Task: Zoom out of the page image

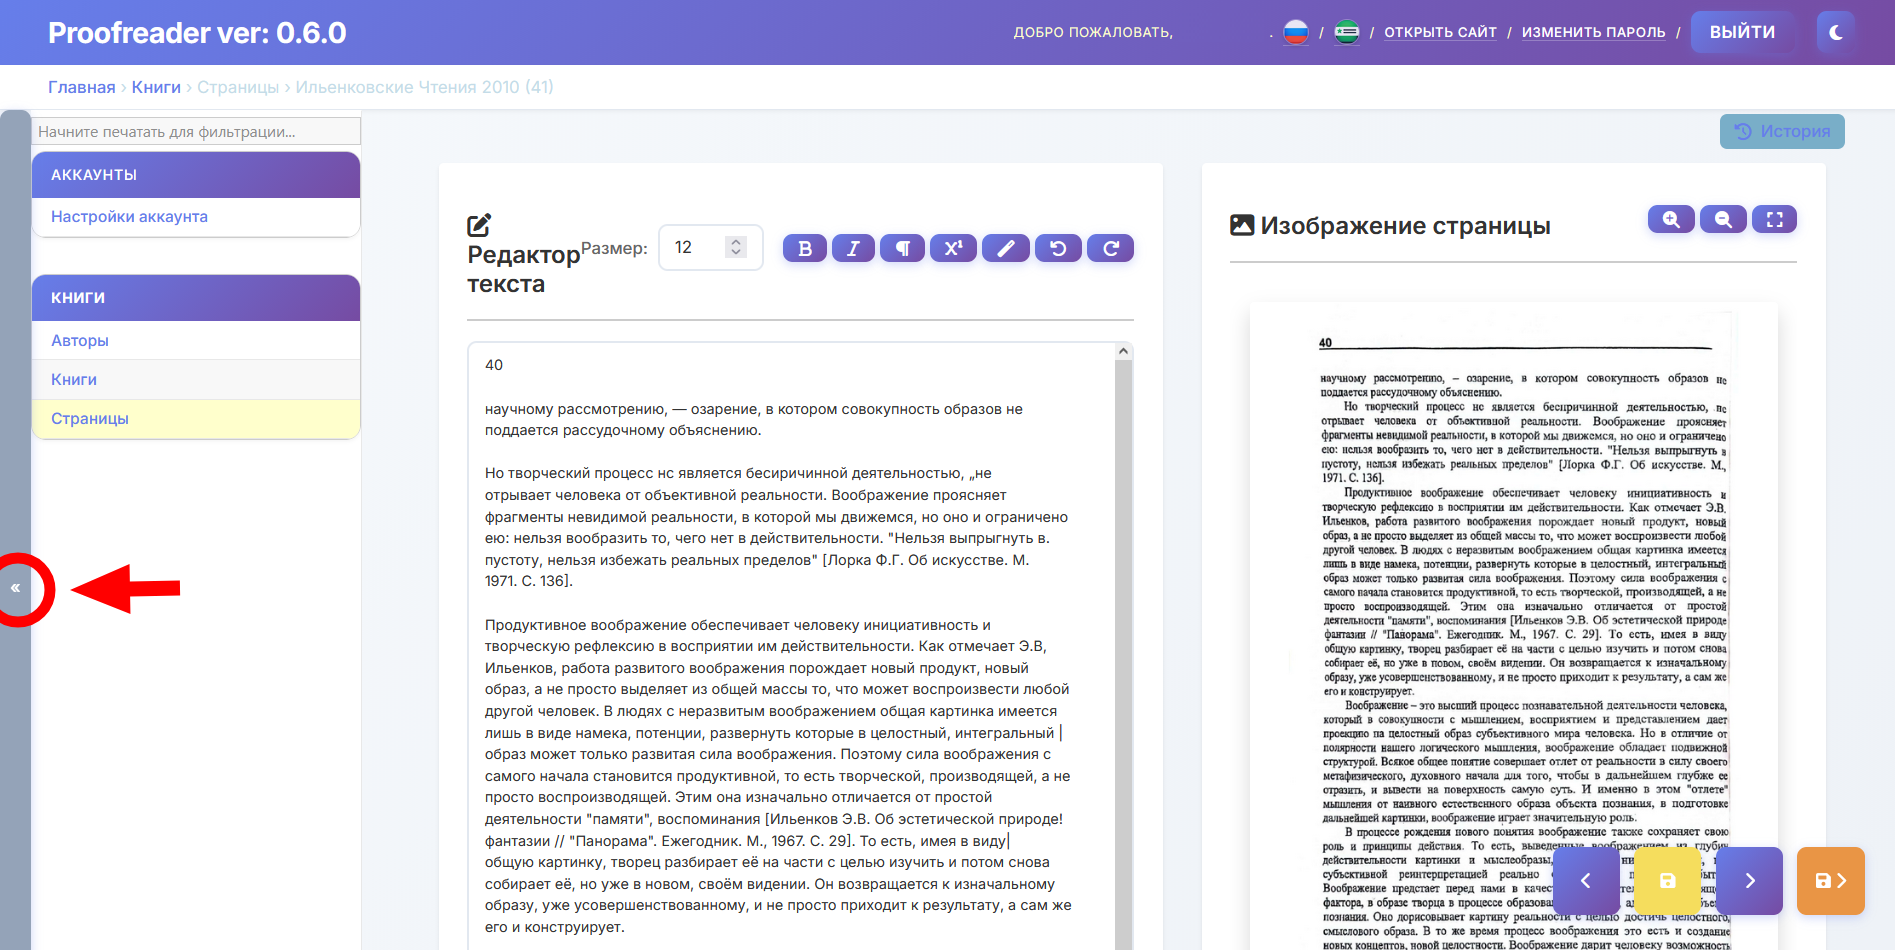Action: coord(1722,219)
